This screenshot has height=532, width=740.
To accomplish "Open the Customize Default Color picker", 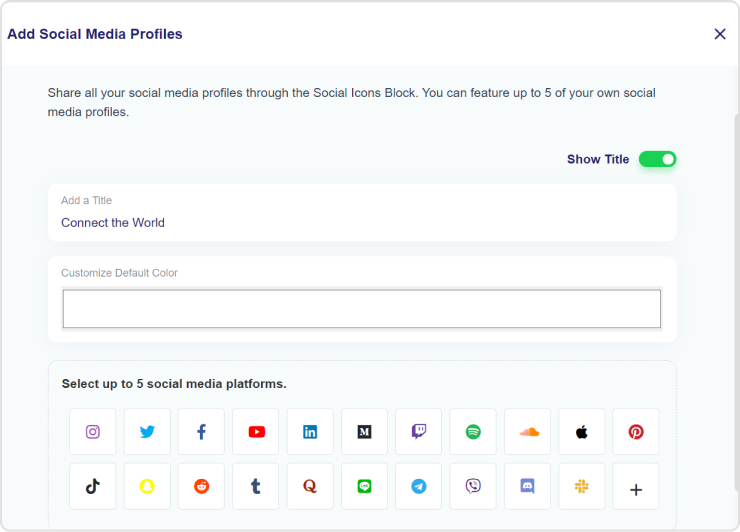I will click(x=362, y=309).
